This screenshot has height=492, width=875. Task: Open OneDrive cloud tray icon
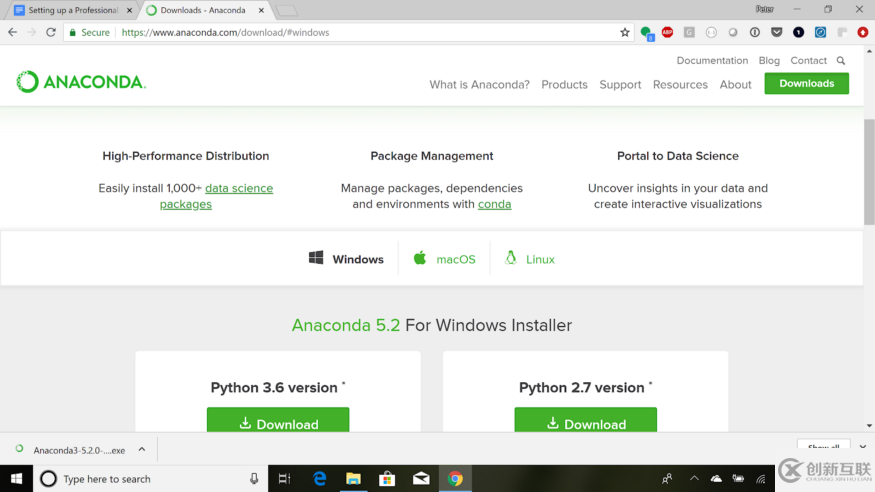[x=716, y=479]
